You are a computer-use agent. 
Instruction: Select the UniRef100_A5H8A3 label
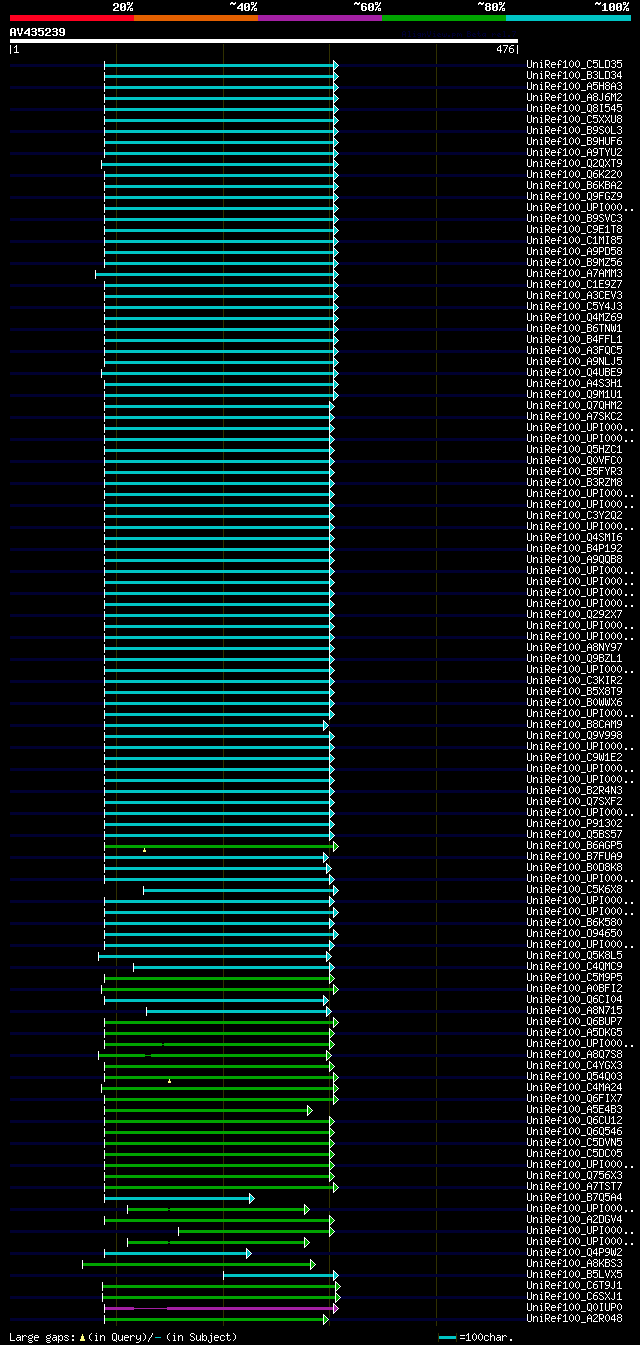(574, 87)
